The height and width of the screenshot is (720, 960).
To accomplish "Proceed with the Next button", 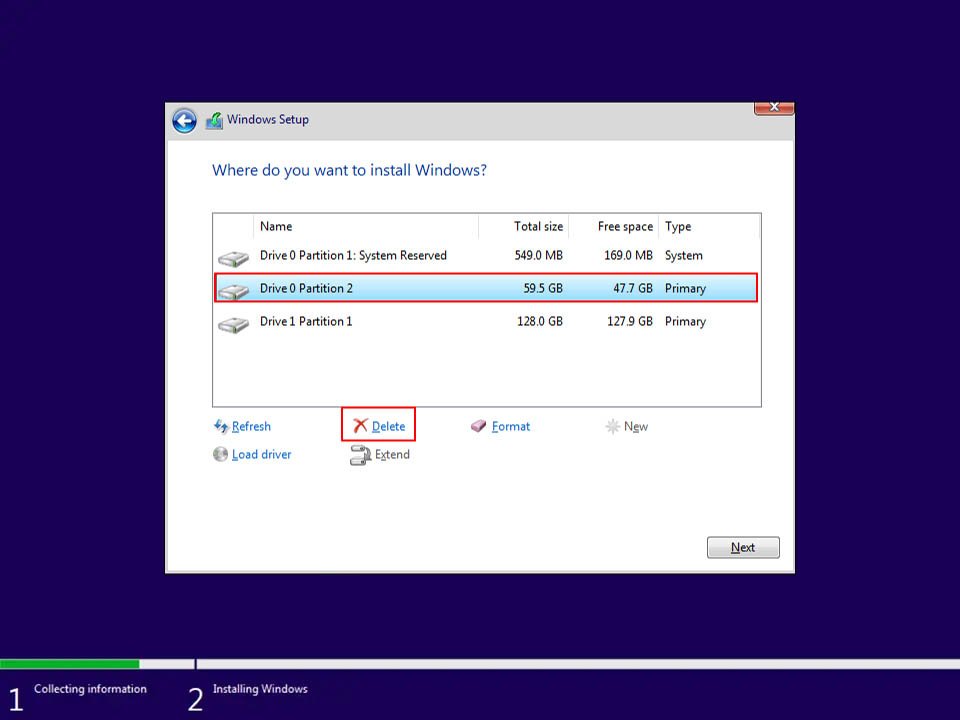I will [743, 547].
